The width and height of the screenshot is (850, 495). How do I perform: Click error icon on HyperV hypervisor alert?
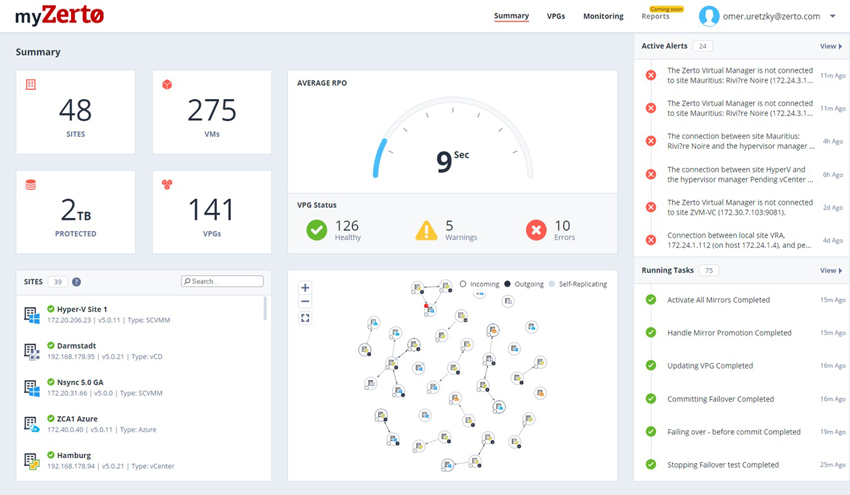point(651,174)
